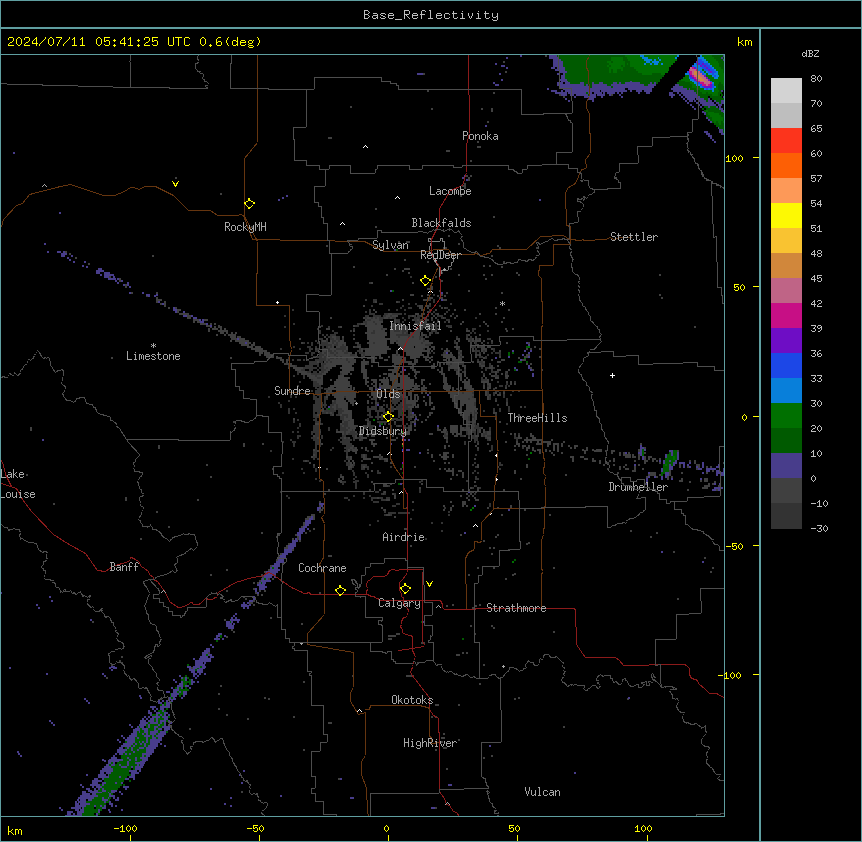Click the white asterisk marker above Limestone

[153, 346]
